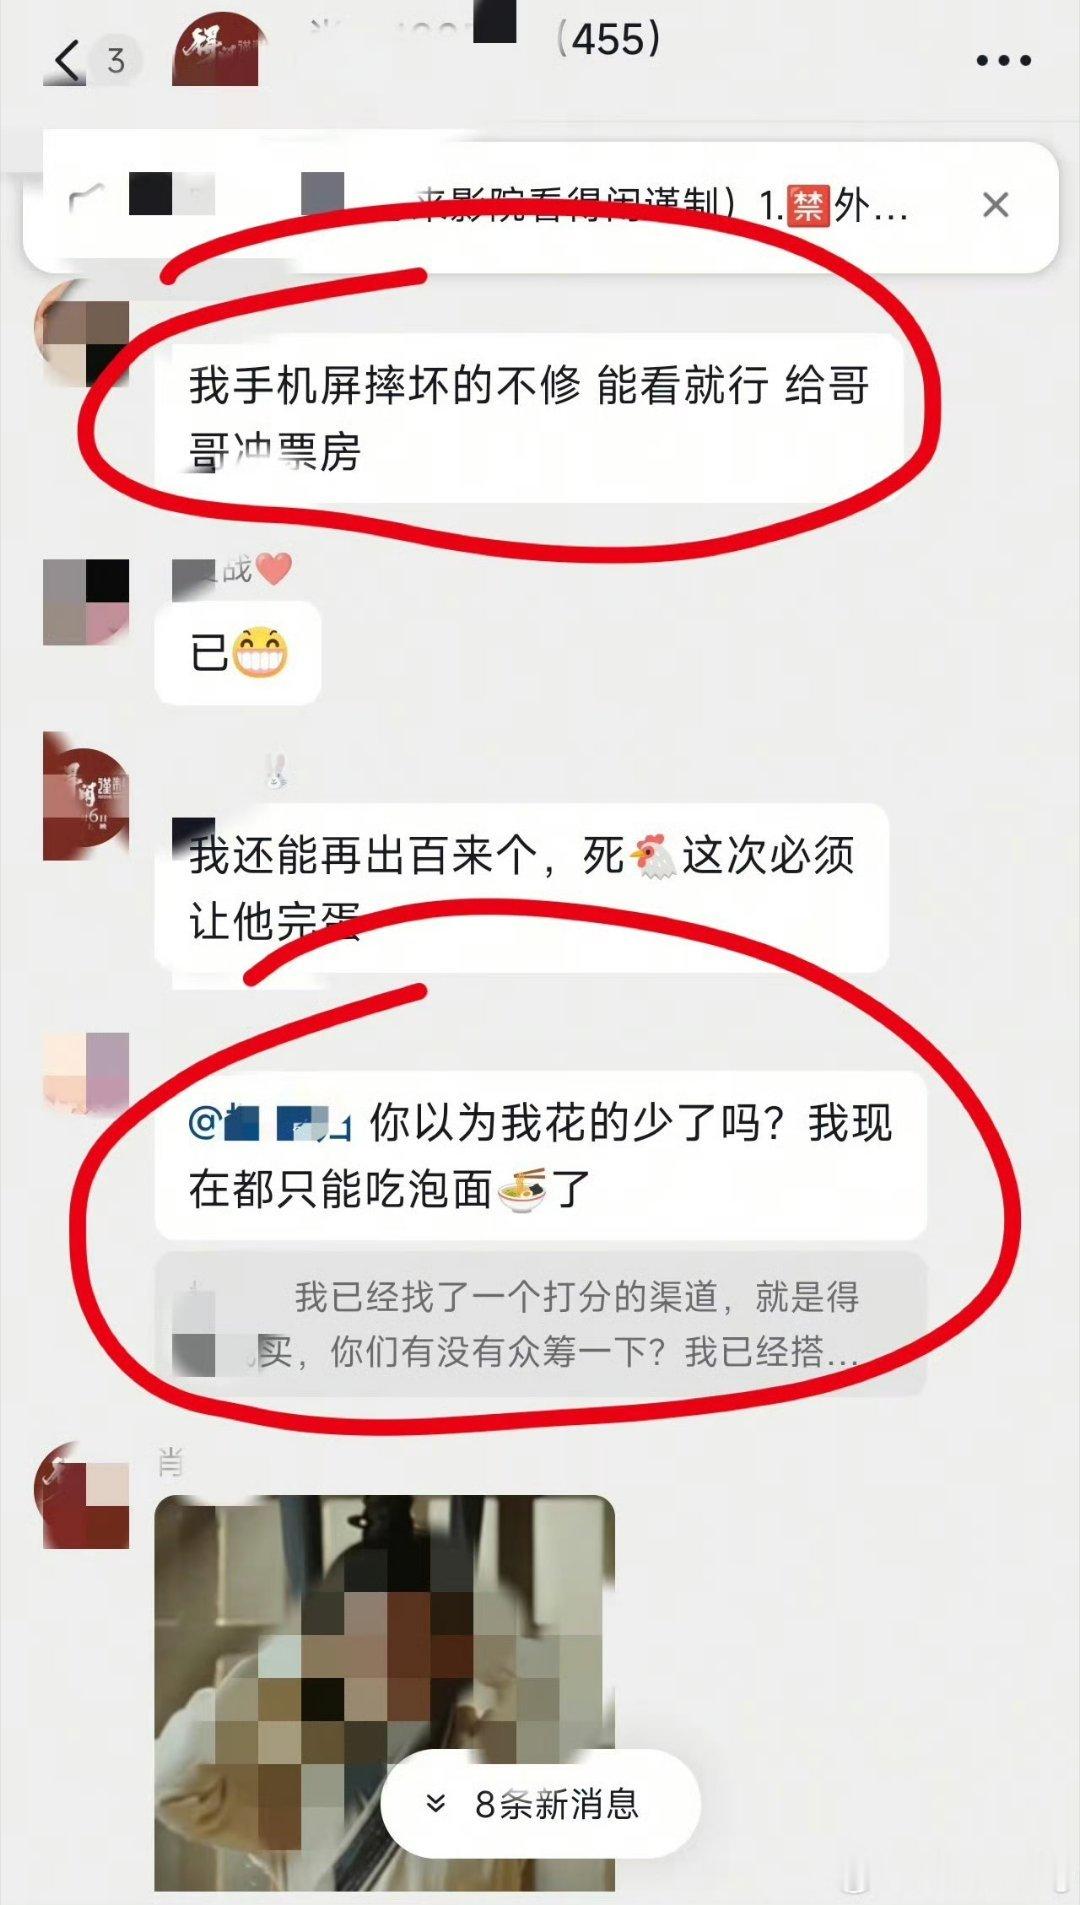Dismiss the pinned announcement banner
Viewport: 1080px width, 1905px height.
995,205
